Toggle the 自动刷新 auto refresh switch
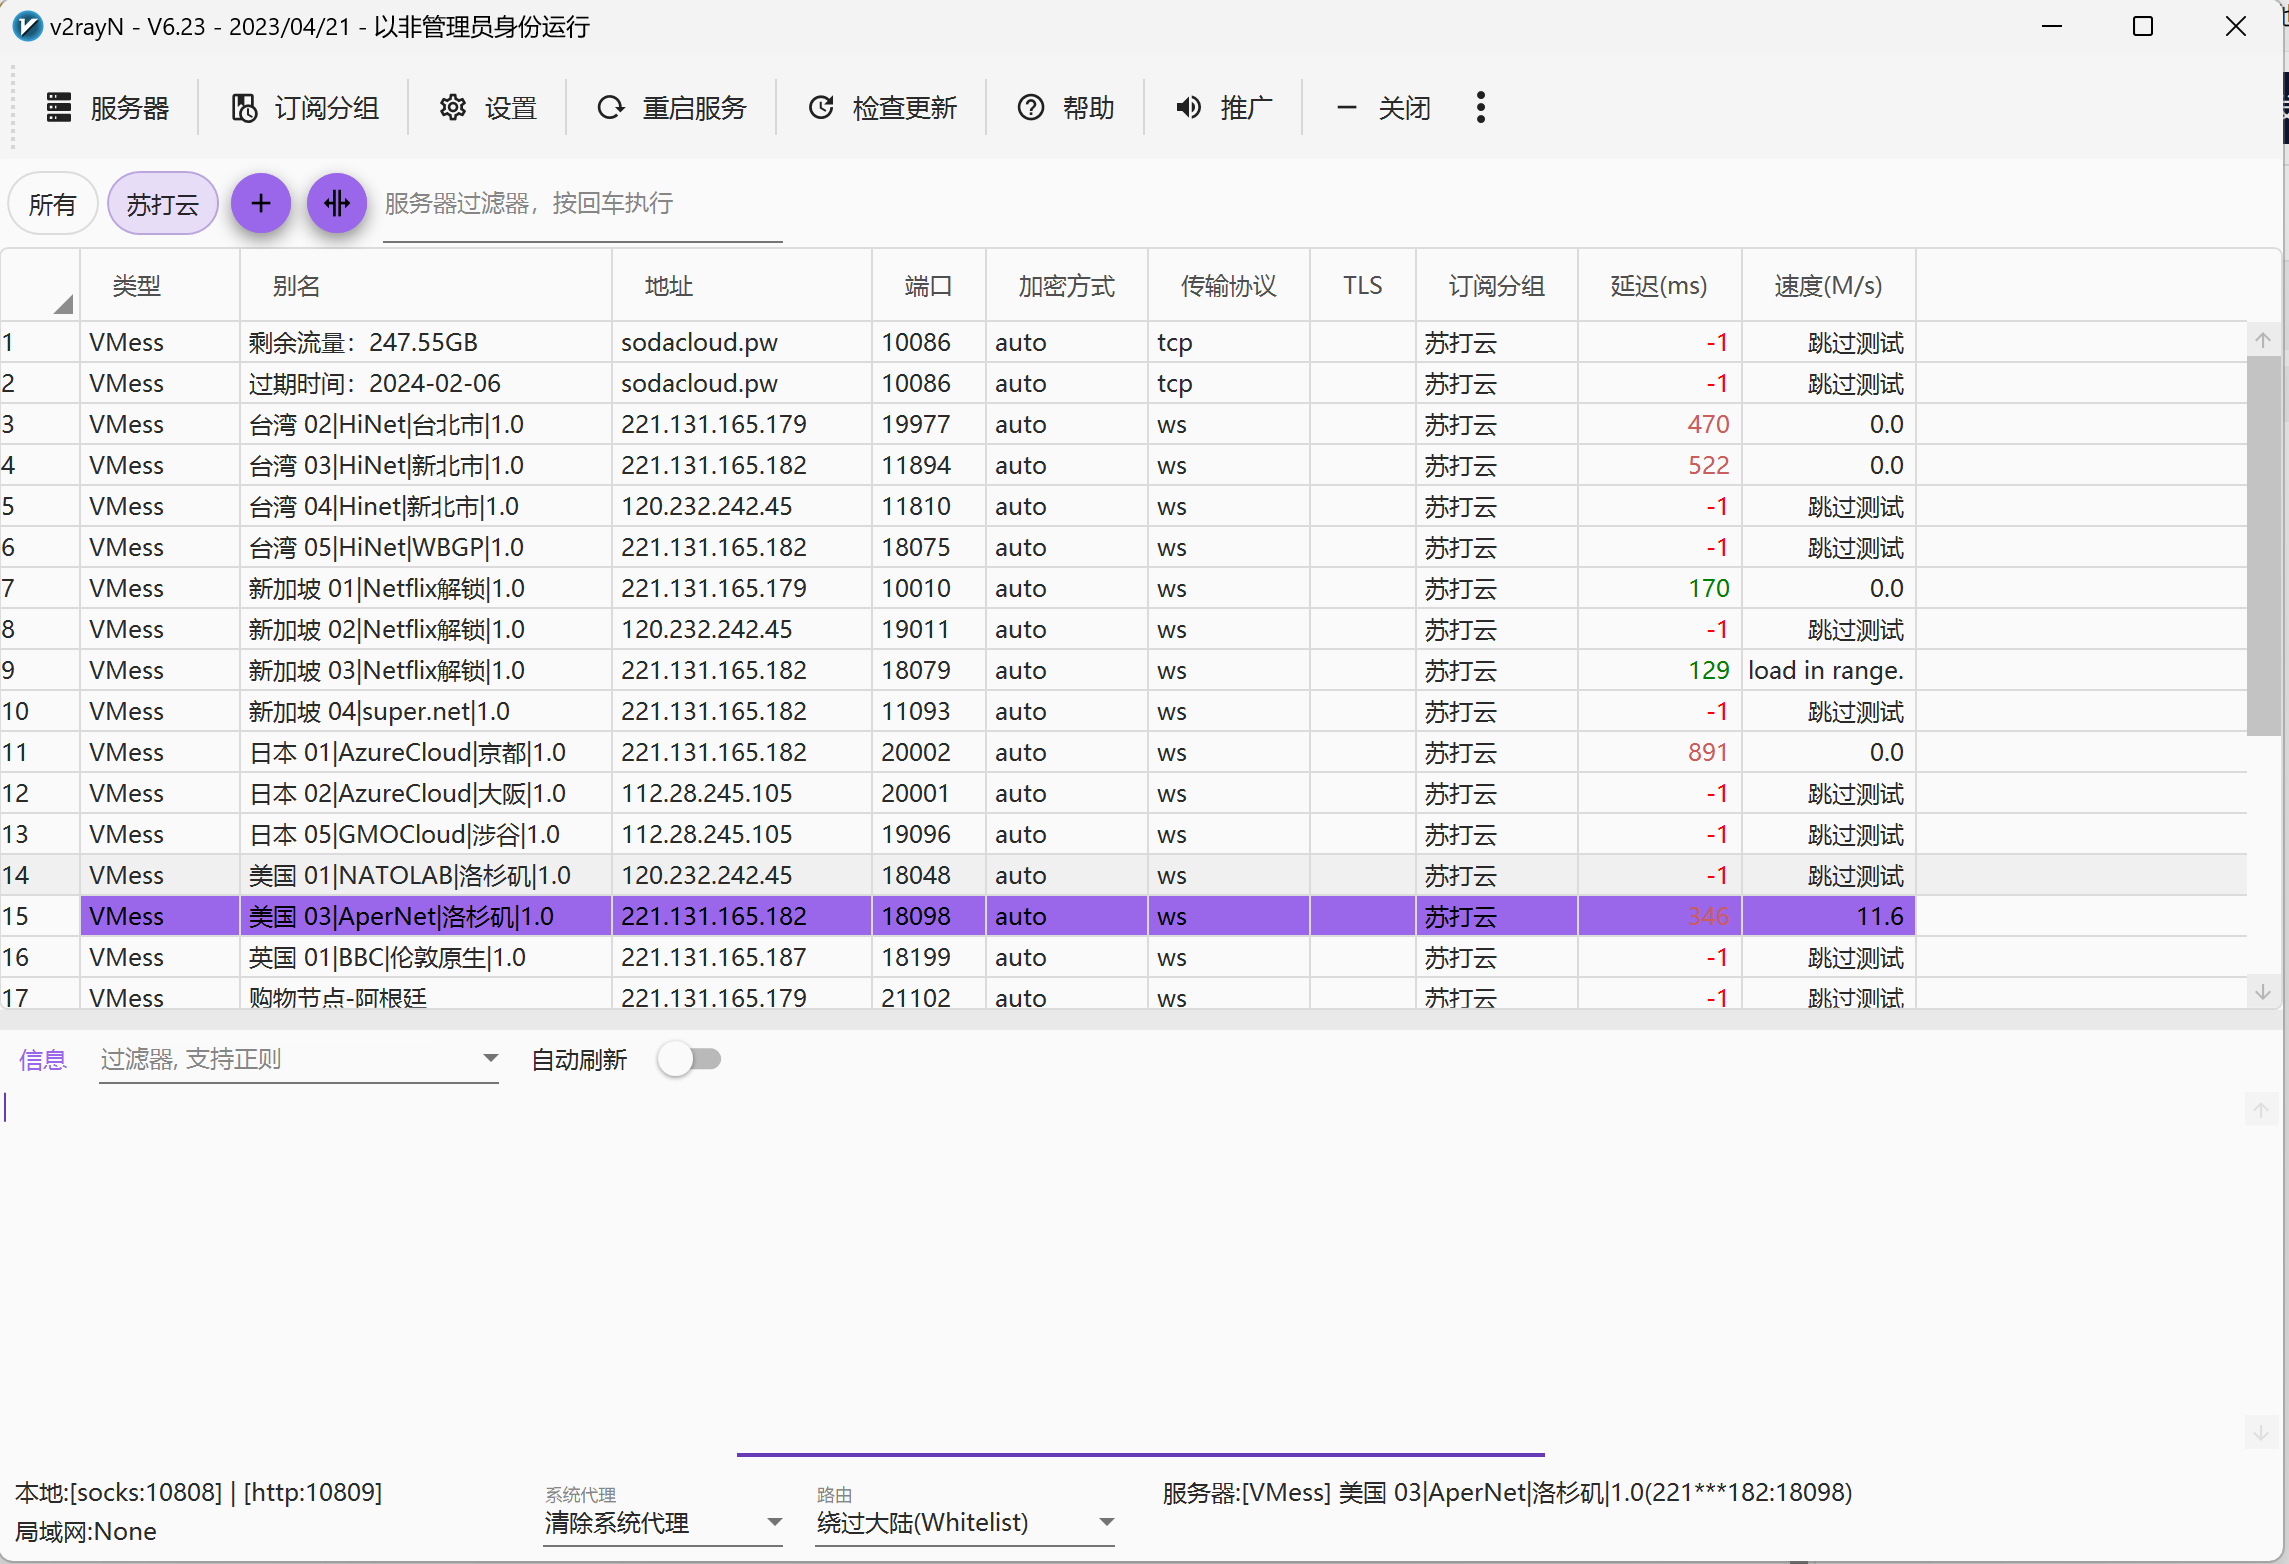Viewport: 2289px width, 1564px height. [690, 1059]
